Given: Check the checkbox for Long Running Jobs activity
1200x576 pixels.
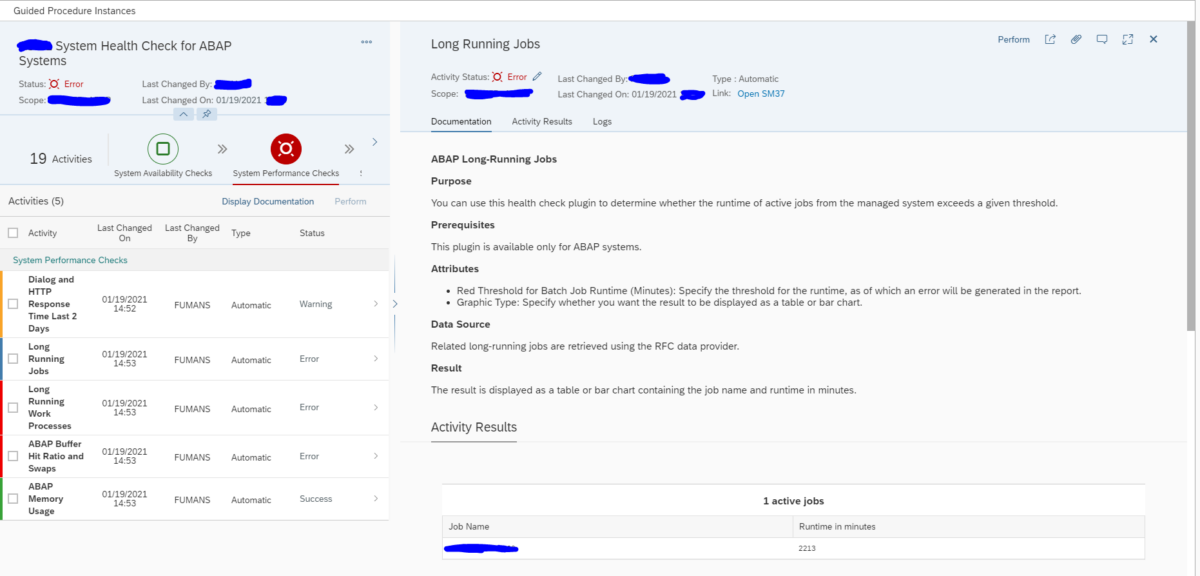Looking at the screenshot, I should [14, 360].
